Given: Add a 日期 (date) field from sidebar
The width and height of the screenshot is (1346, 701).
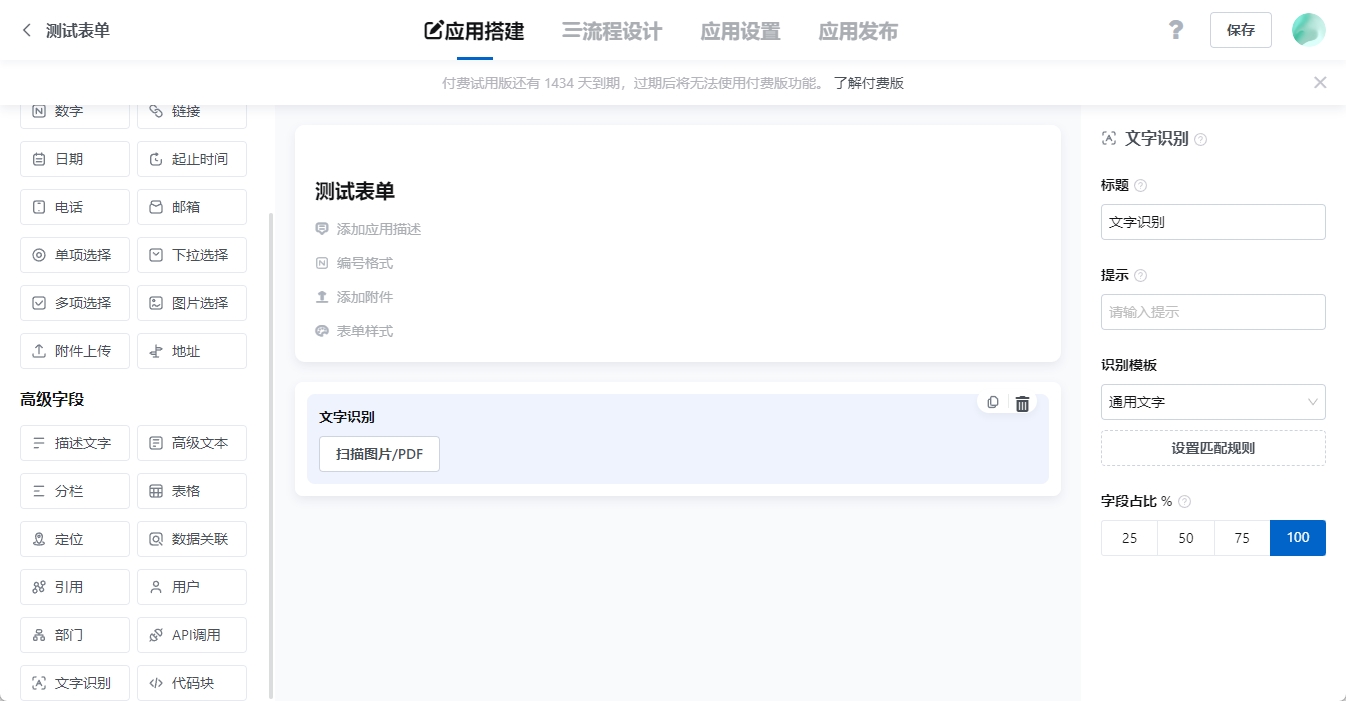Looking at the screenshot, I should pyautogui.click(x=74, y=158).
